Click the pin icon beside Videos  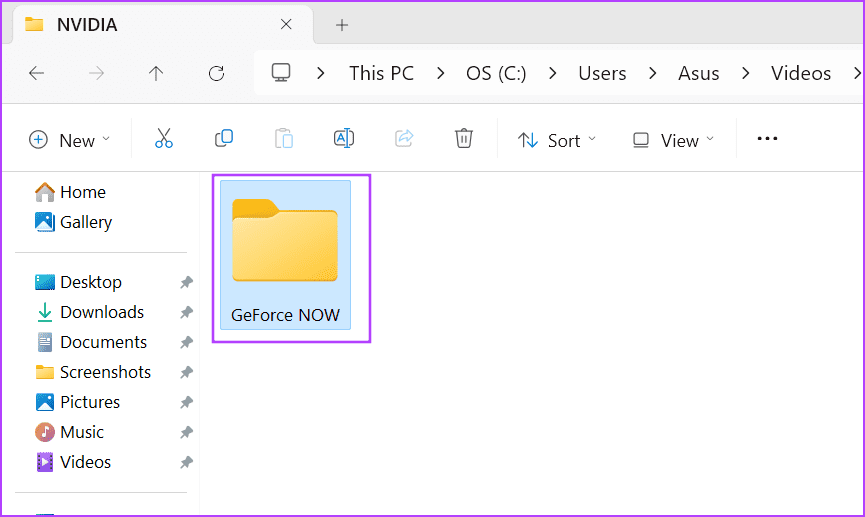click(186, 462)
